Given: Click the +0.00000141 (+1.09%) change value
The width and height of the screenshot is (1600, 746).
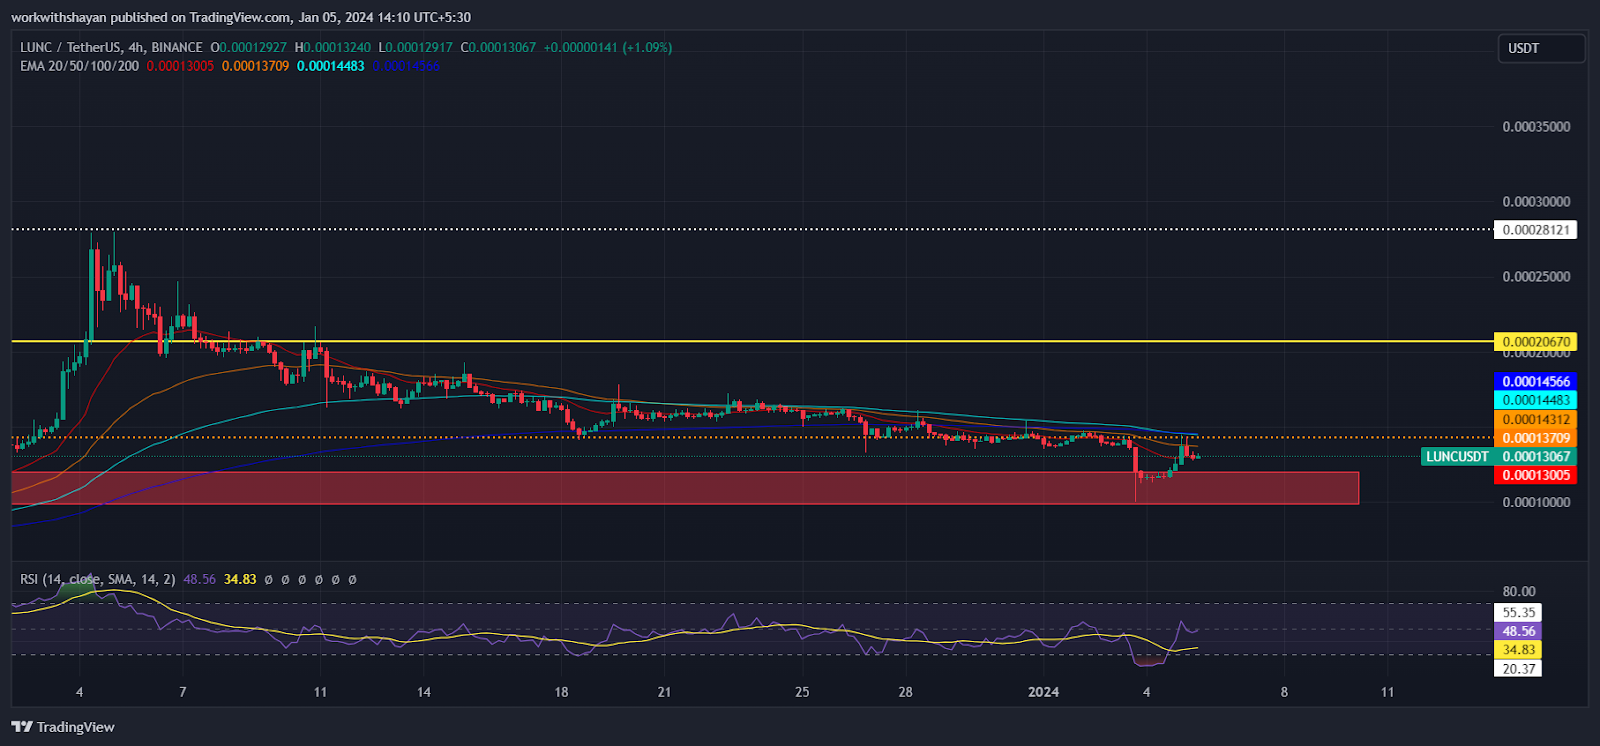Looking at the screenshot, I should (x=608, y=47).
